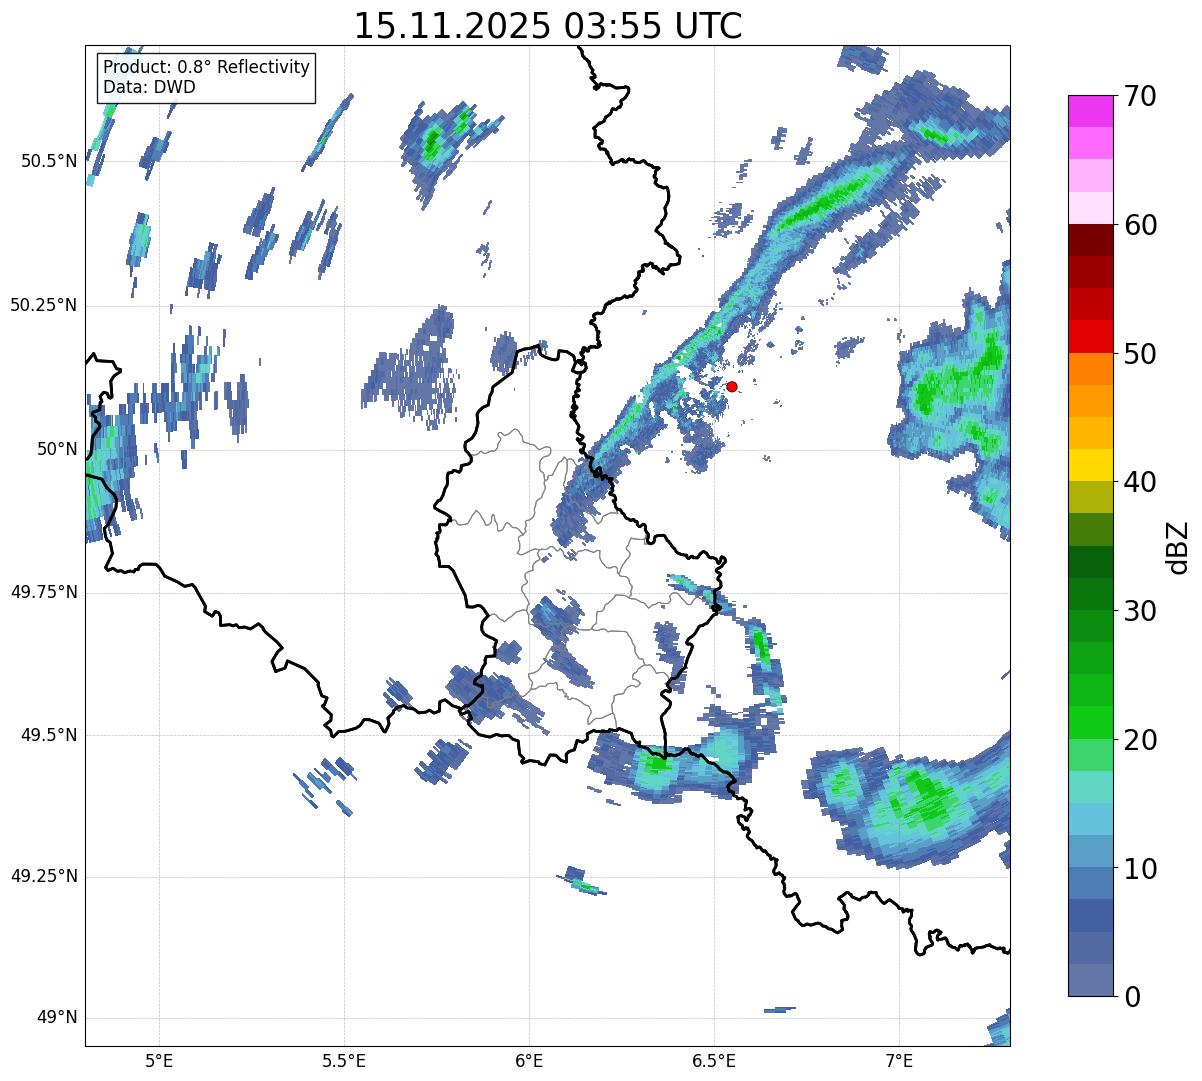Click the colorbar tick label 20
Screen dimensions: 1202x1081
[x=1140, y=739]
